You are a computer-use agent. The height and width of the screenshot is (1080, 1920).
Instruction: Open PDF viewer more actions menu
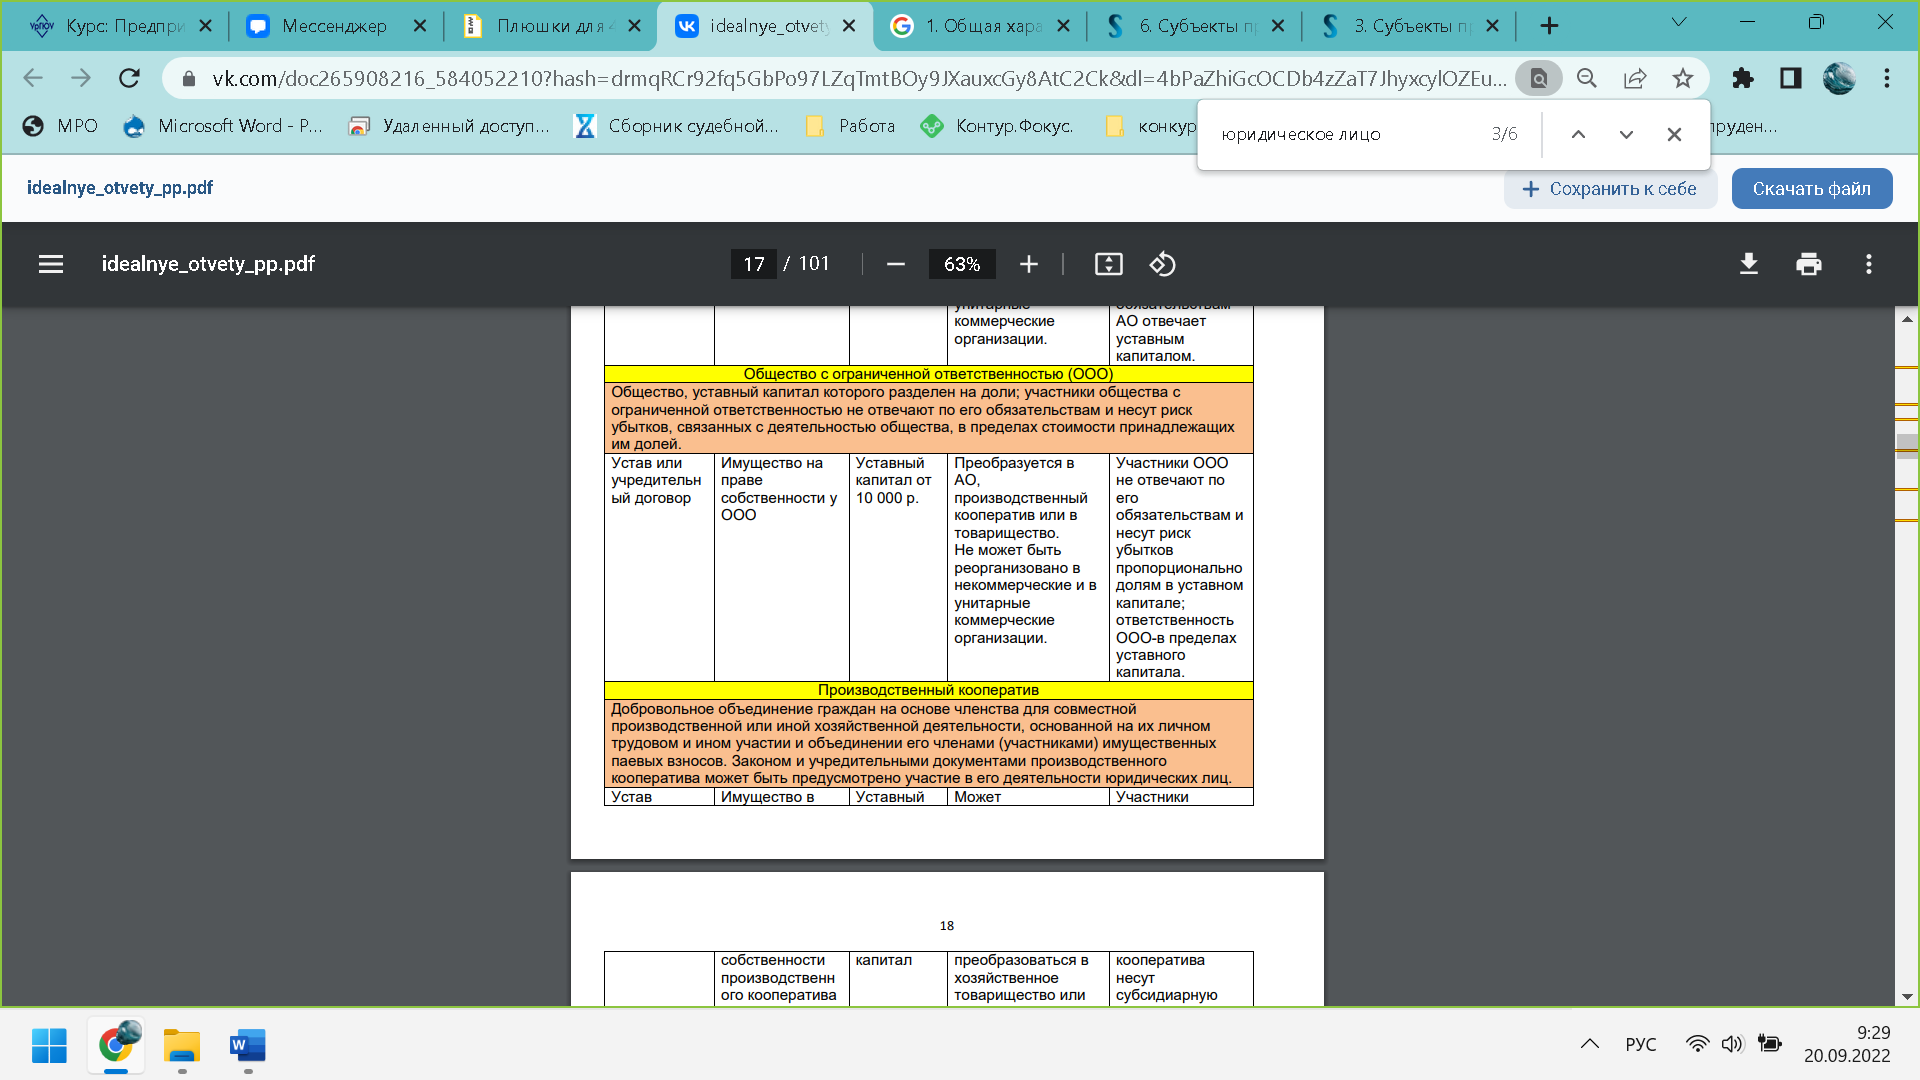(x=1869, y=264)
